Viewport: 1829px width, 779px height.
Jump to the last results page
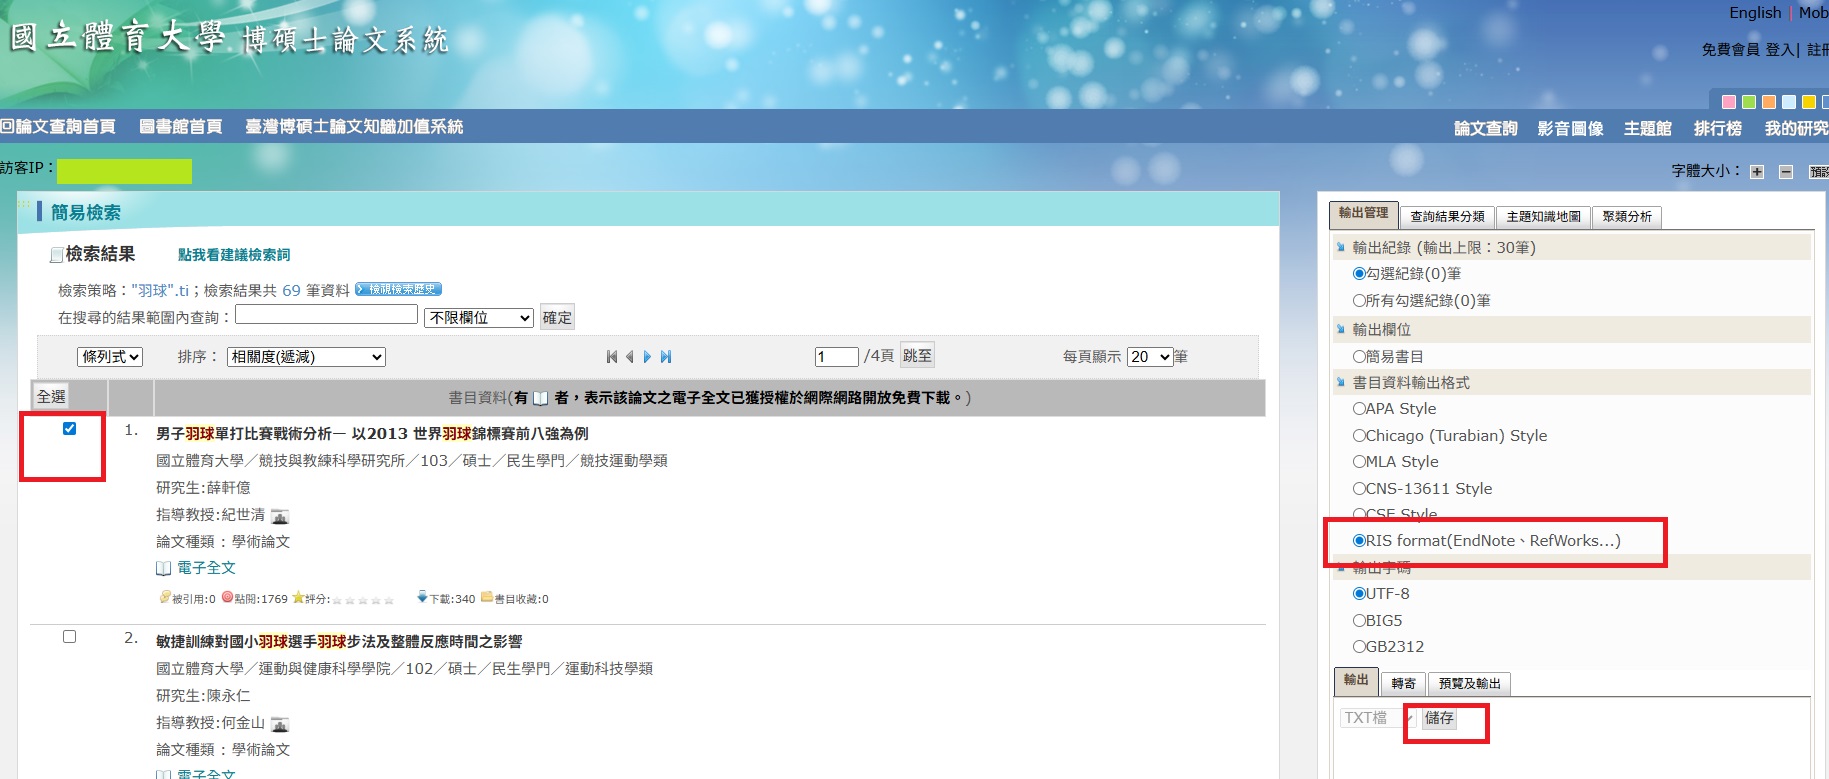(x=666, y=357)
